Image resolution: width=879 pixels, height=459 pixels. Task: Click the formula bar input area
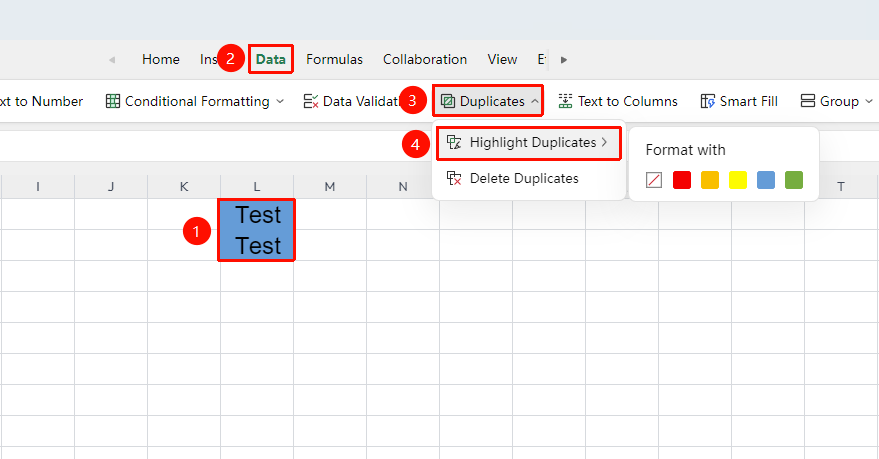click(216, 147)
